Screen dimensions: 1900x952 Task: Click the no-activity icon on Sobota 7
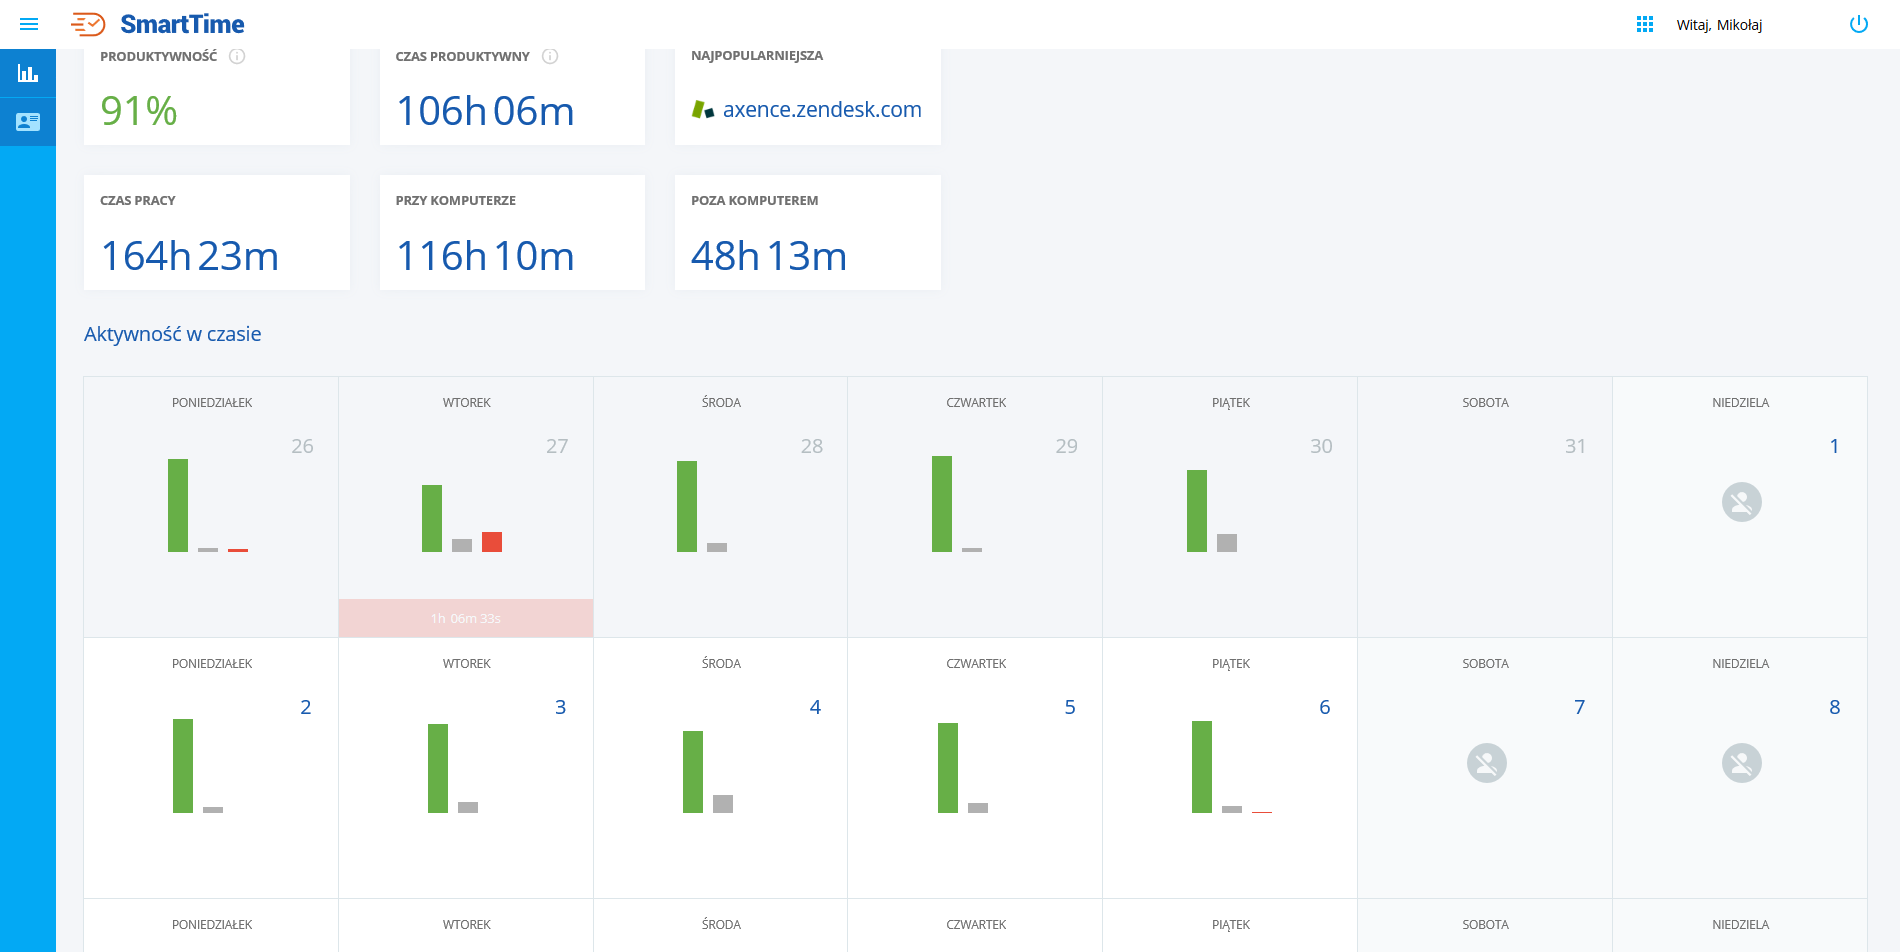[x=1485, y=763]
